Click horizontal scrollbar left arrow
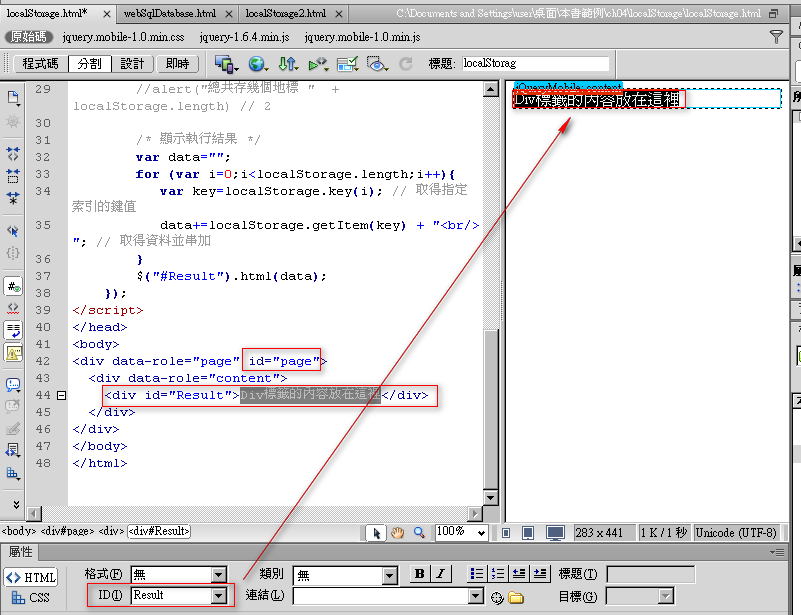 tap(34, 513)
